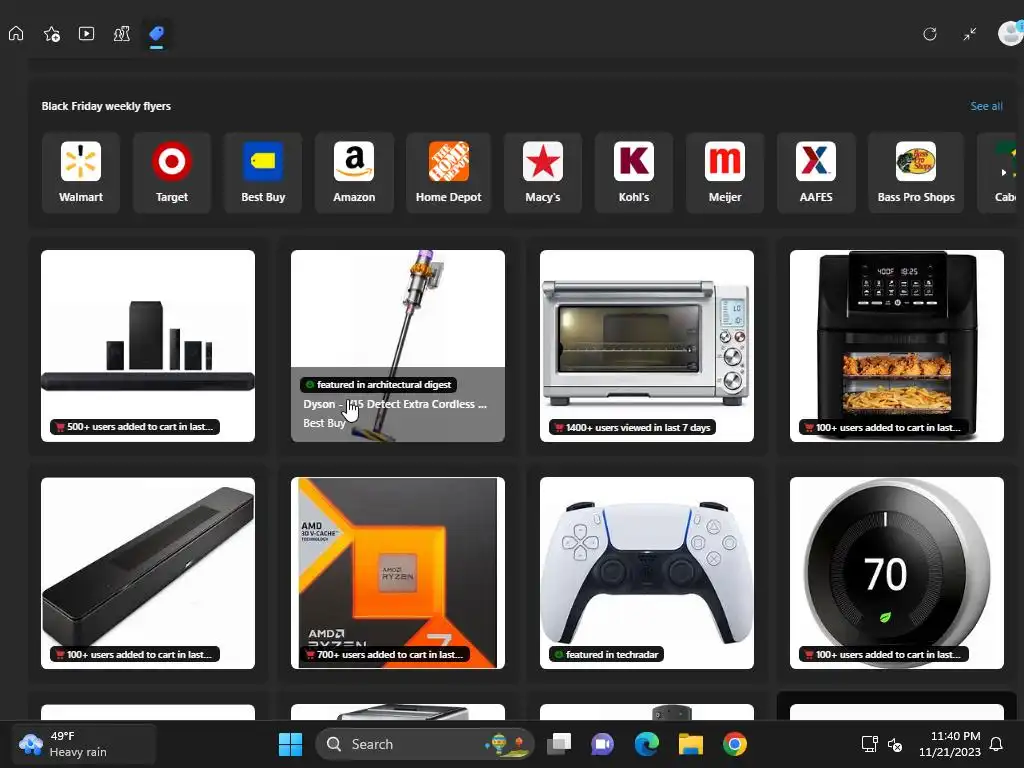Viewport: 1024px width, 768px height.
Task: Click '1400+ users viewed in last 7 days'
Action: coord(633,427)
